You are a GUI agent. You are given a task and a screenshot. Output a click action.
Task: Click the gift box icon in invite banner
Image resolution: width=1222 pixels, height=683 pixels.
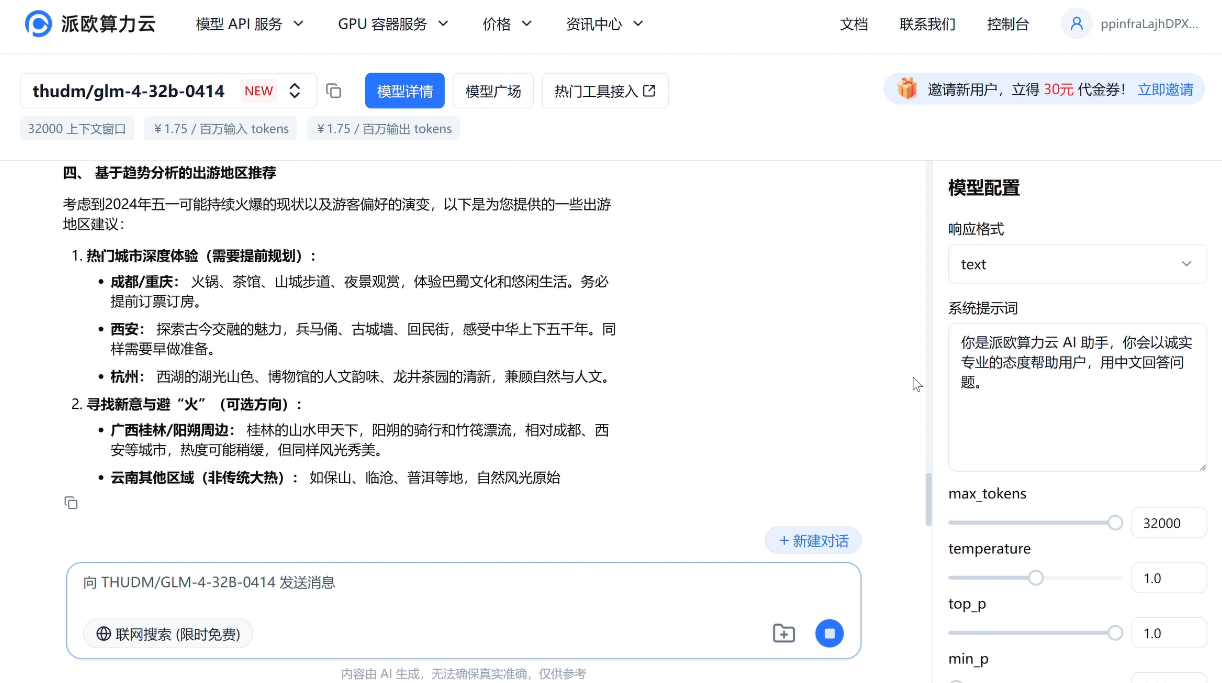[907, 89]
